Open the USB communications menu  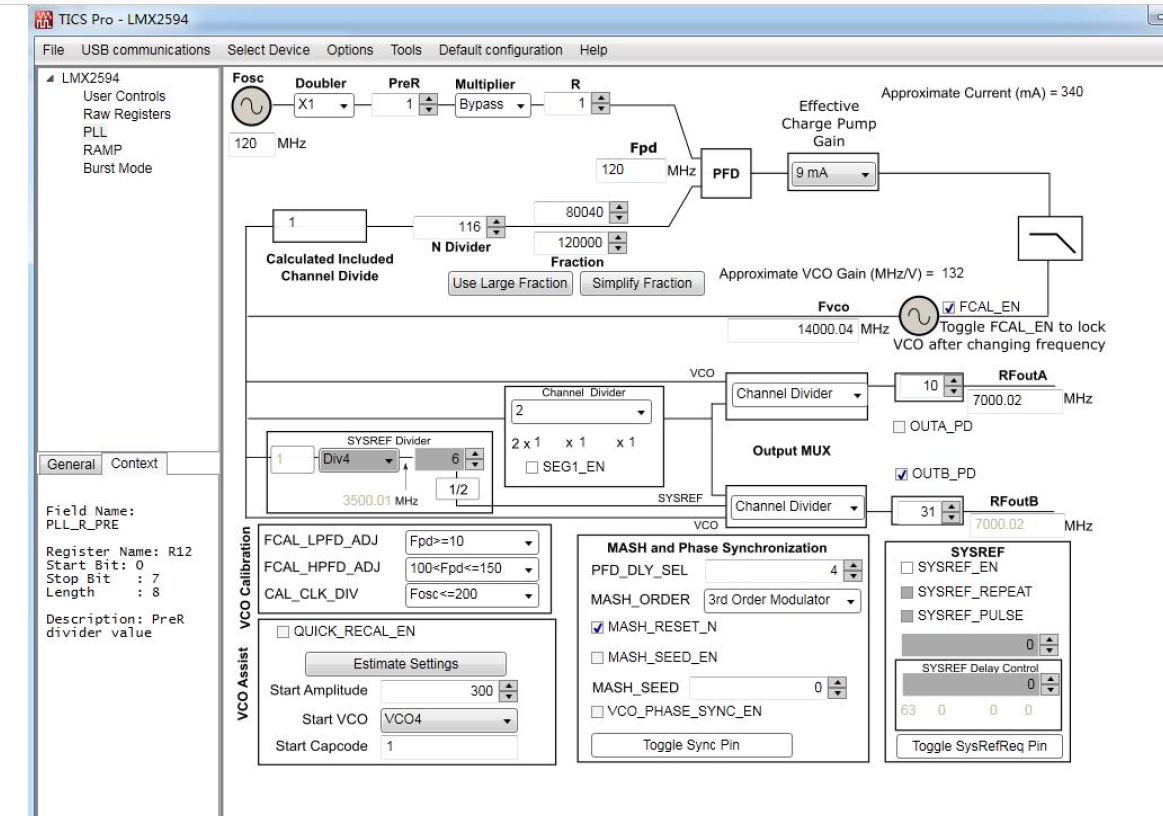click(x=145, y=50)
